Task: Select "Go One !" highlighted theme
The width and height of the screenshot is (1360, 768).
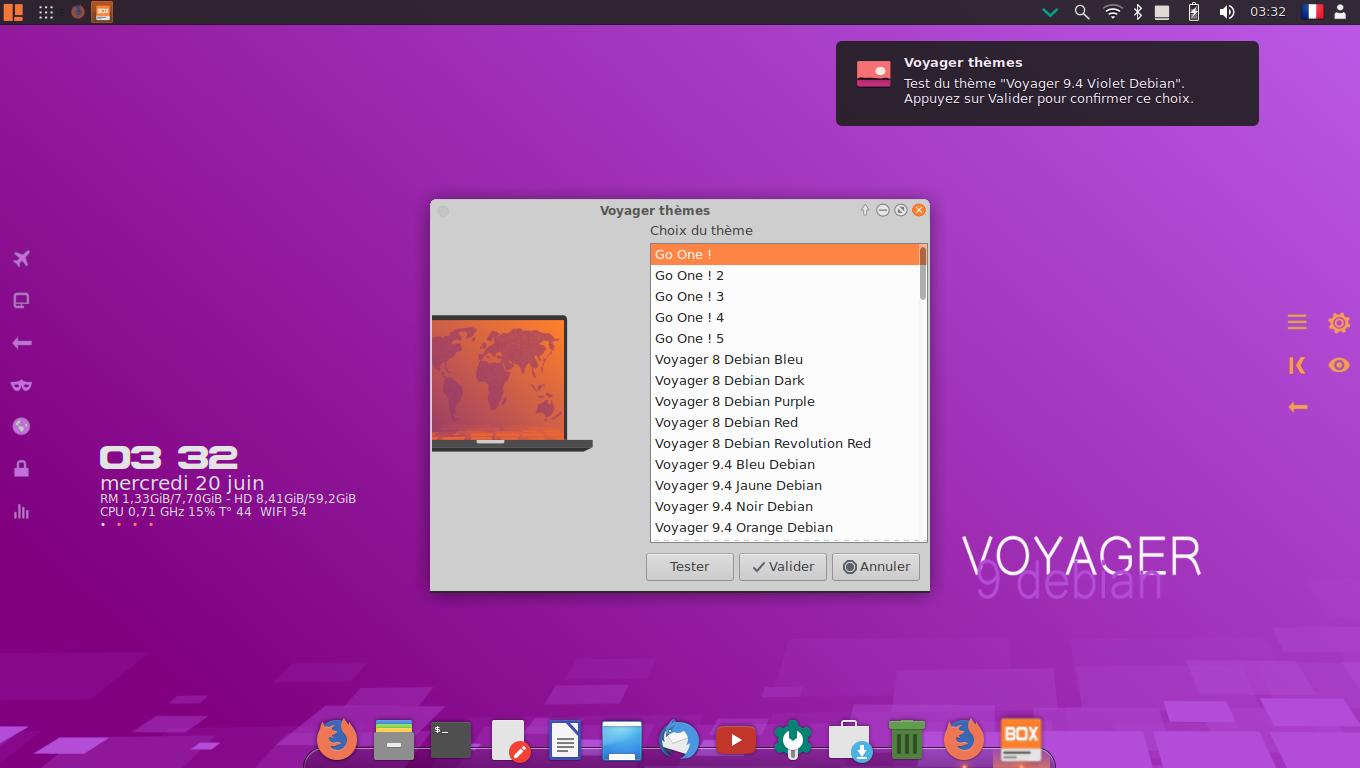Action: pyautogui.click(x=785, y=255)
